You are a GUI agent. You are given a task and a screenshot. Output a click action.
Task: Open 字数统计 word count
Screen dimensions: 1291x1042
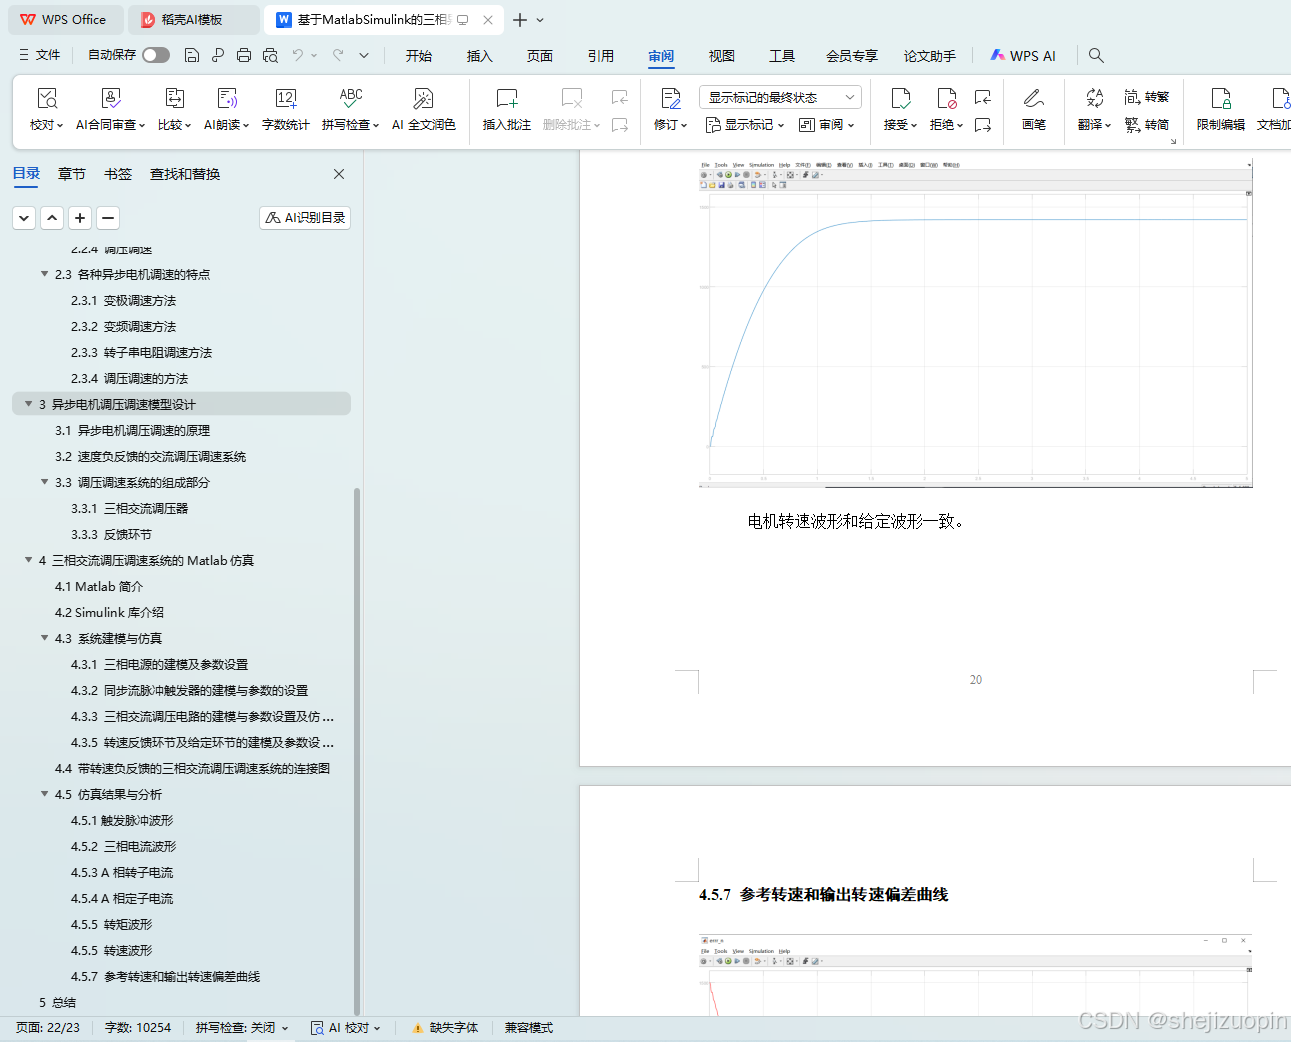[x=285, y=109]
